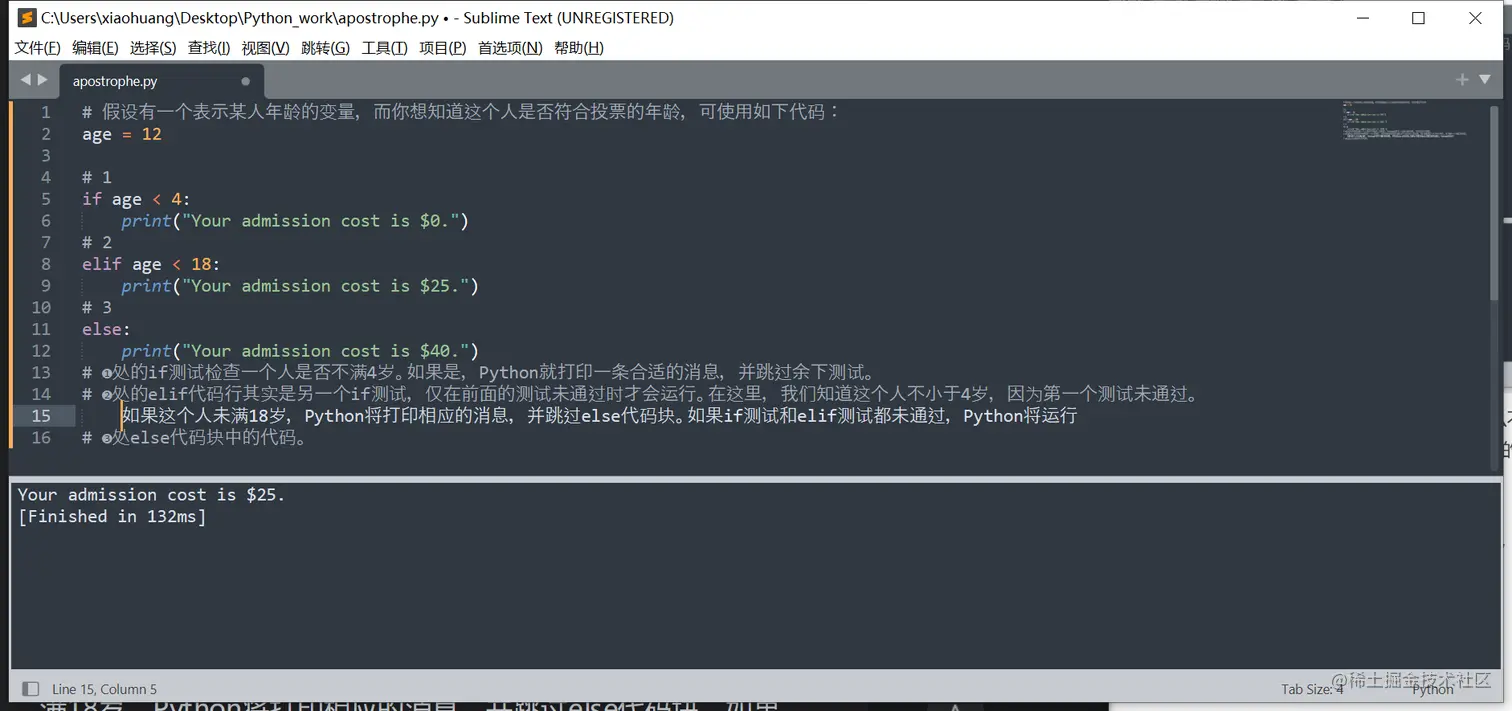Go to previous tab with left arrow
The width and height of the screenshot is (1512, 711).
[25, 80]
